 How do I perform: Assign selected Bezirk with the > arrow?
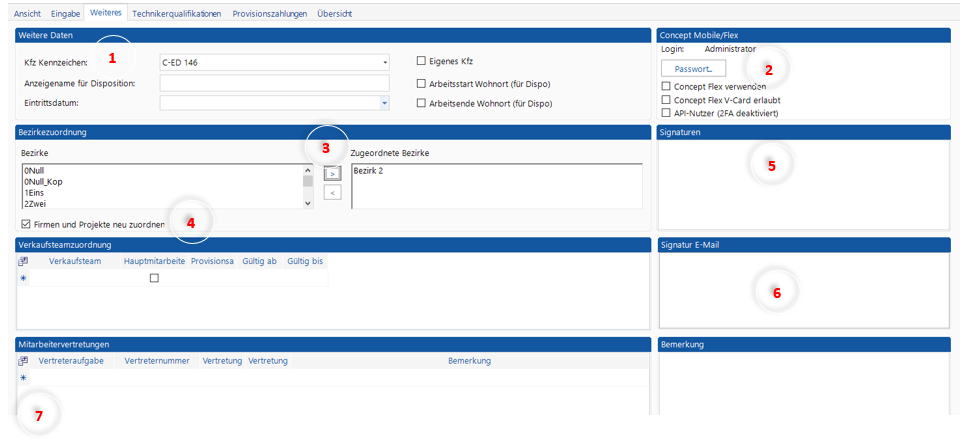pos(333,173)
